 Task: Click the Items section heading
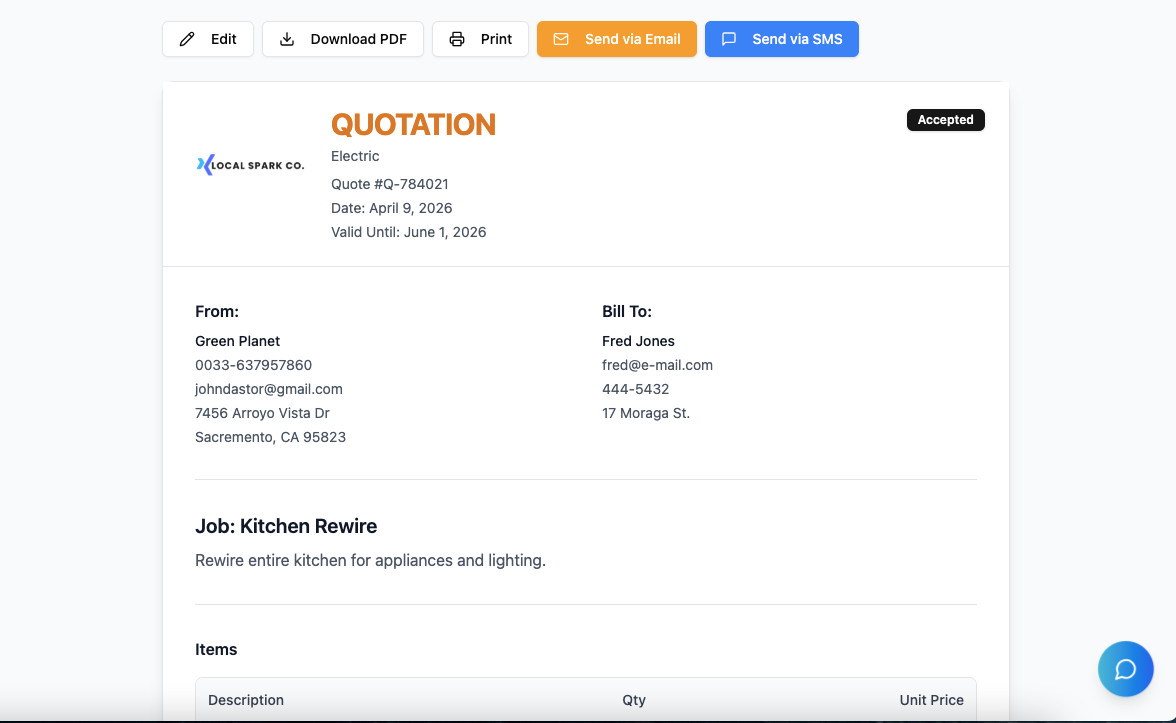pyautogui.click(x=216, y=650)
